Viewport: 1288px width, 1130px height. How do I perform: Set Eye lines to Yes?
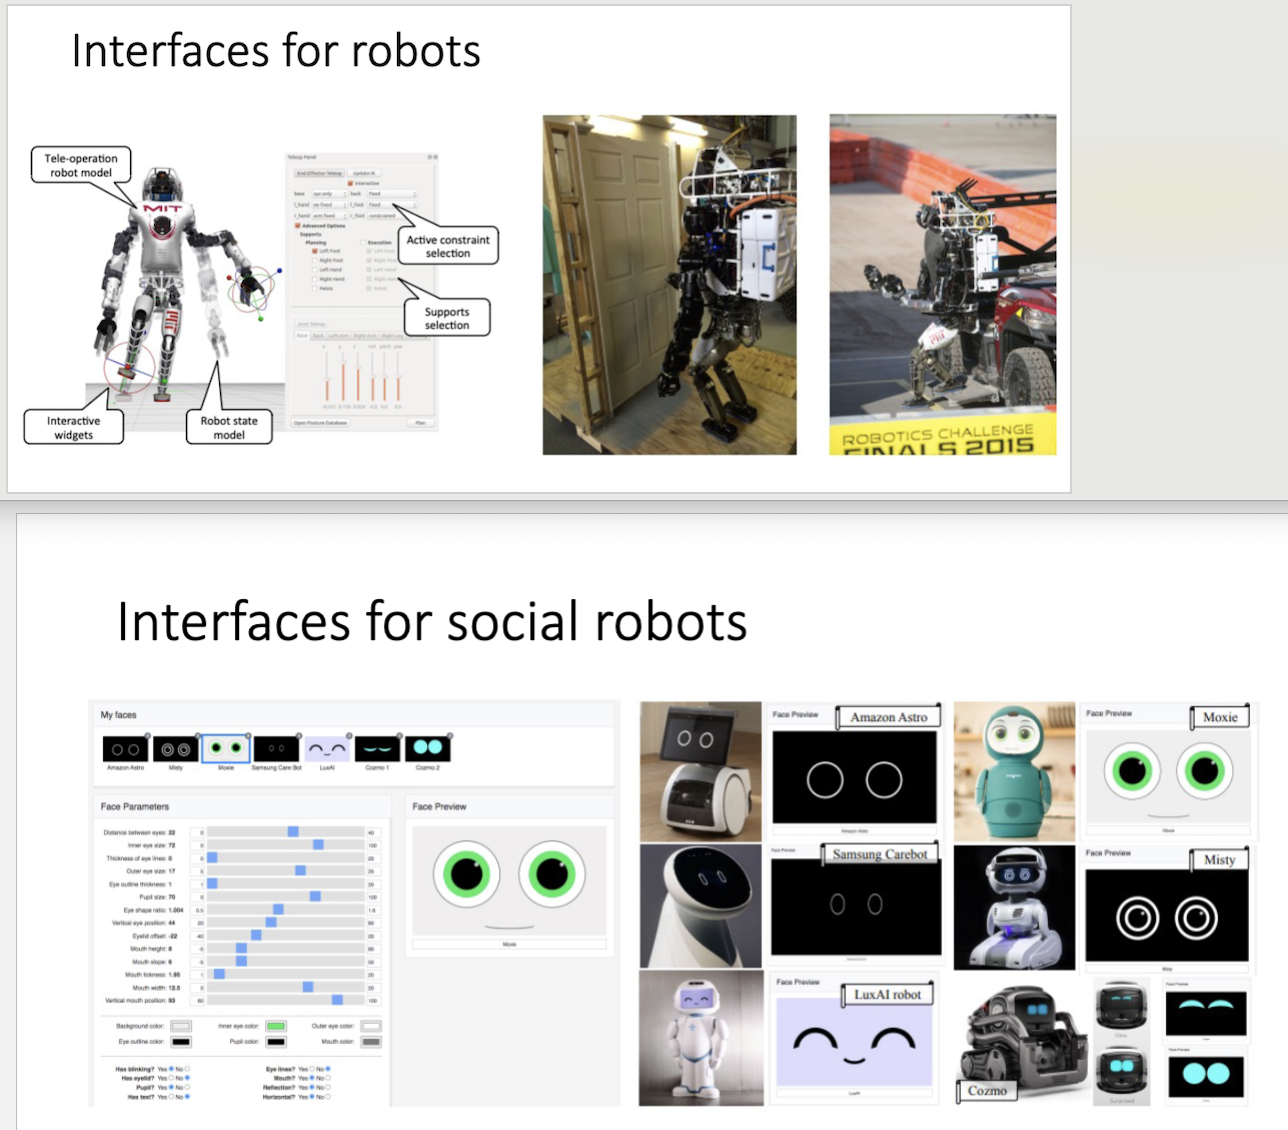(x=312, y=1069)
